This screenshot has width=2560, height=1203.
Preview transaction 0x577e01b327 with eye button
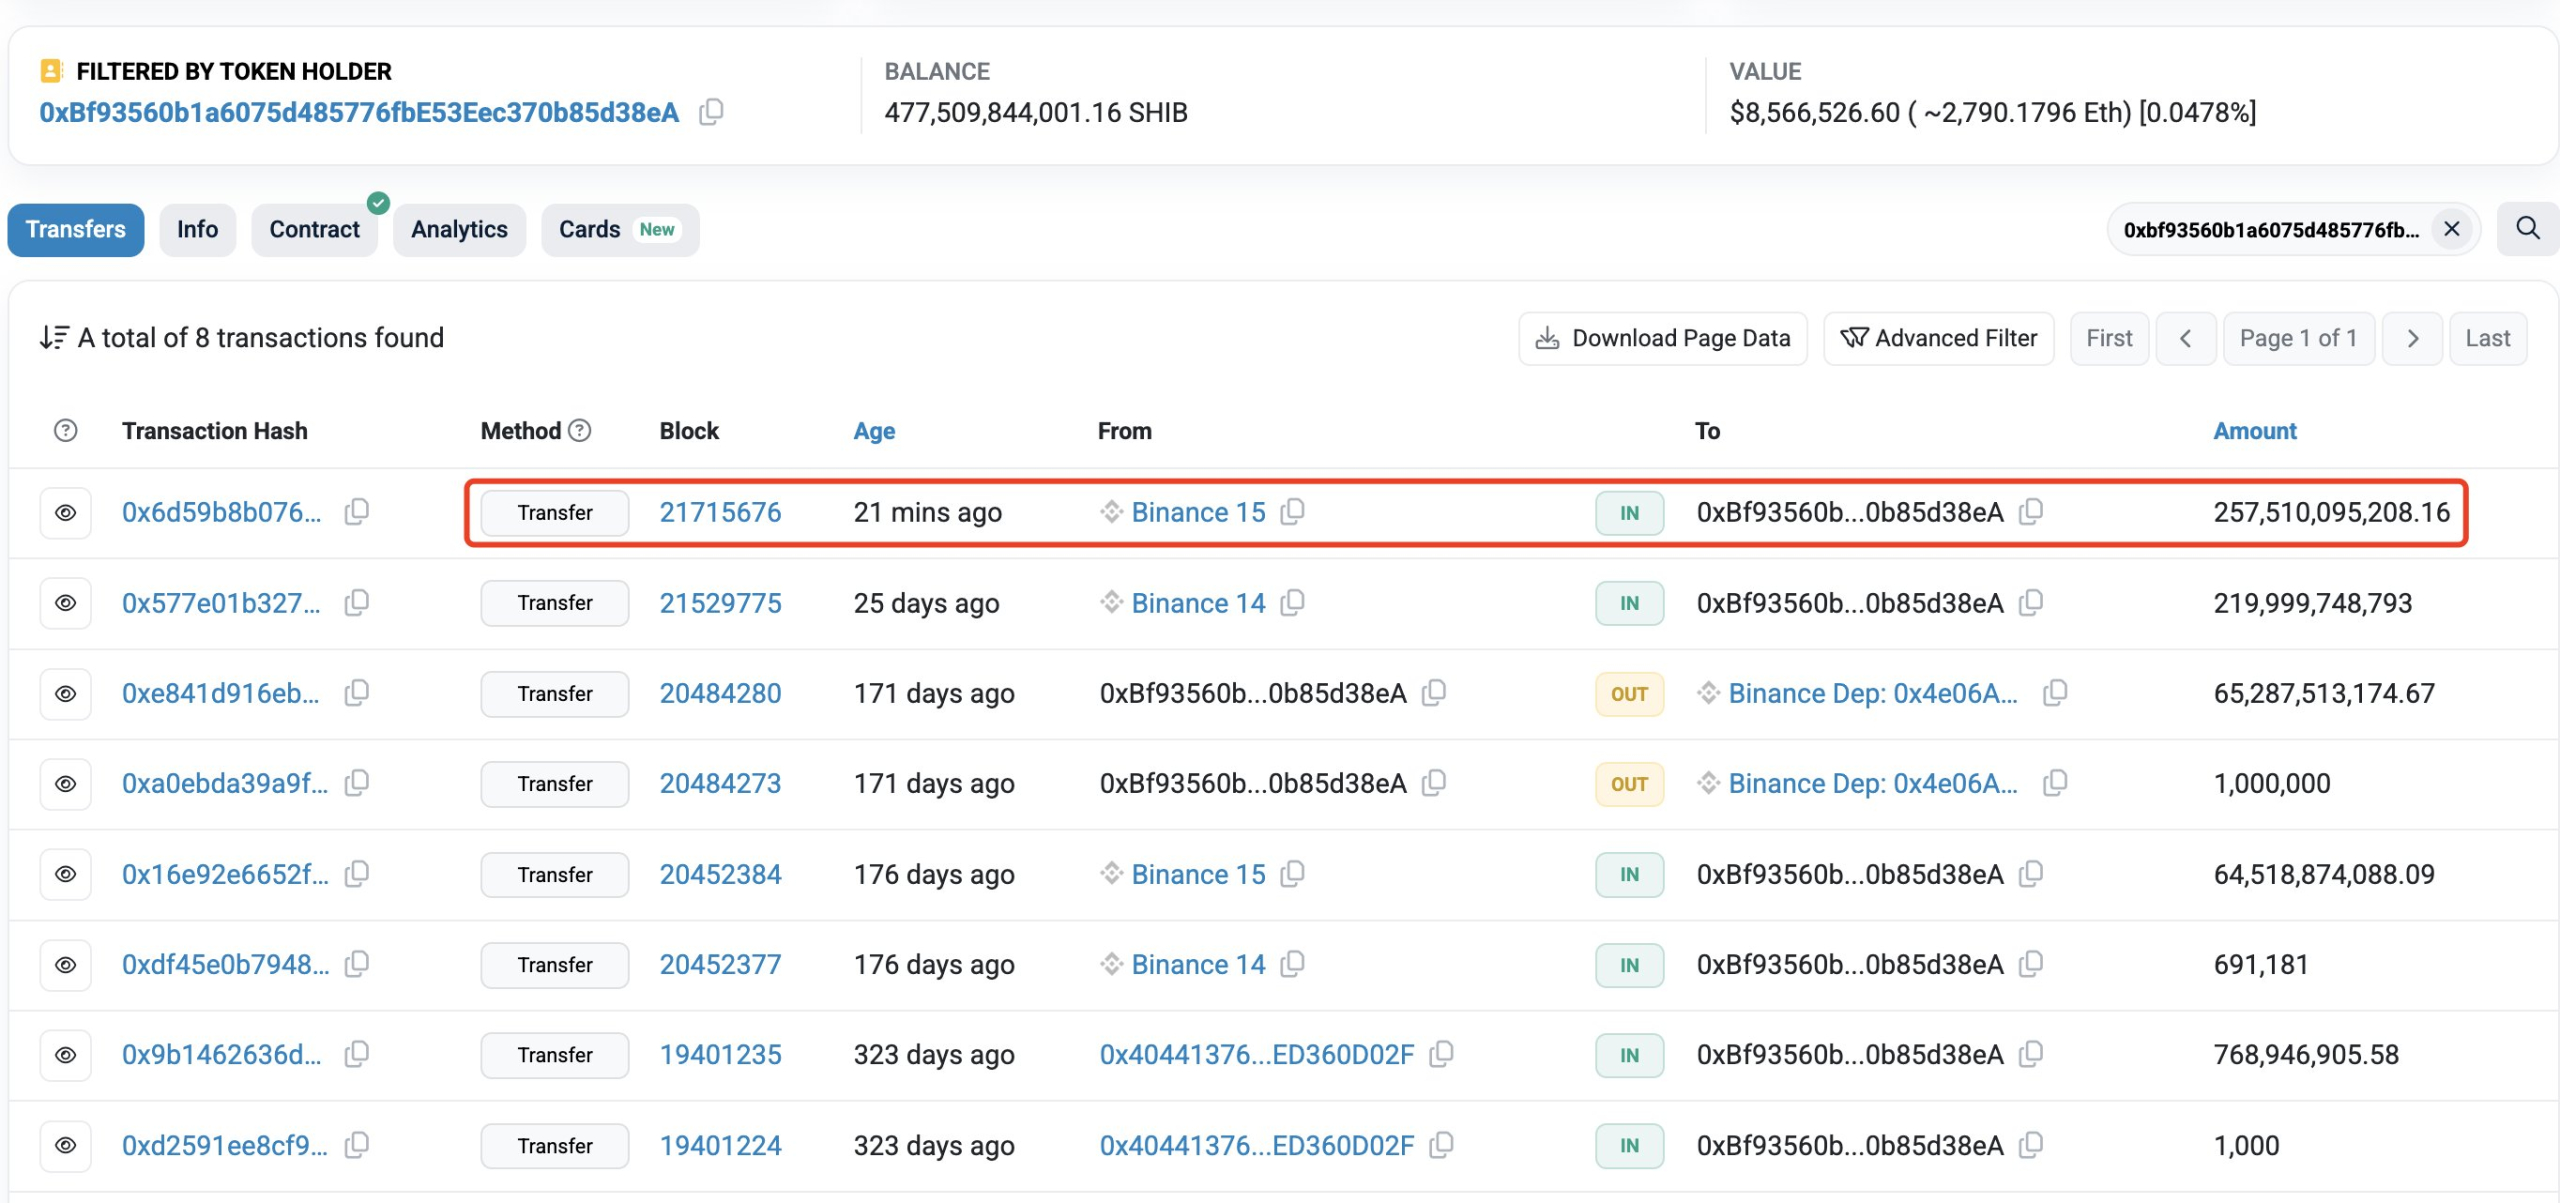coord(65,603)
